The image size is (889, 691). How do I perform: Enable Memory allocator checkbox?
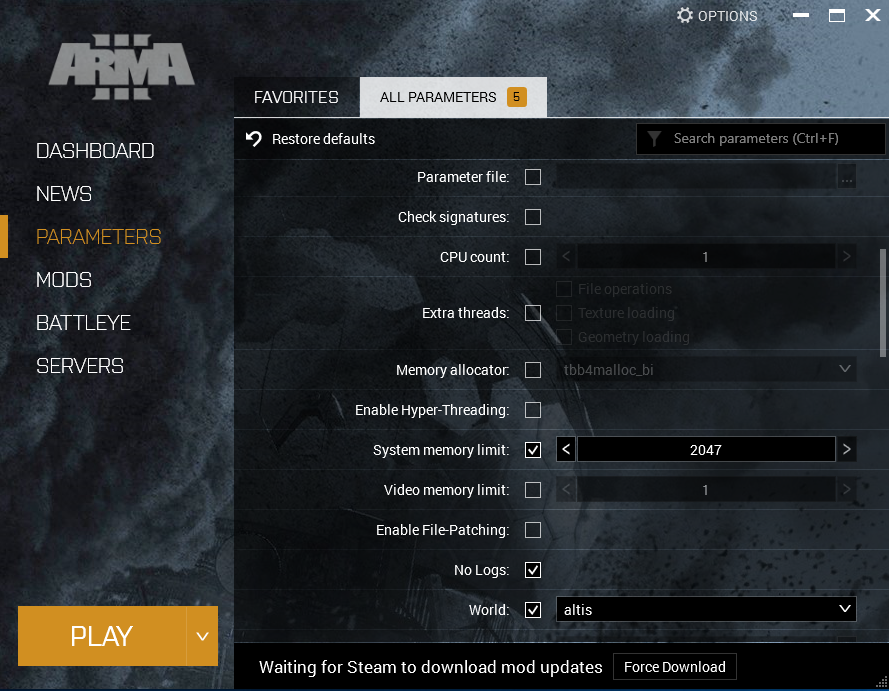[533, 370]
